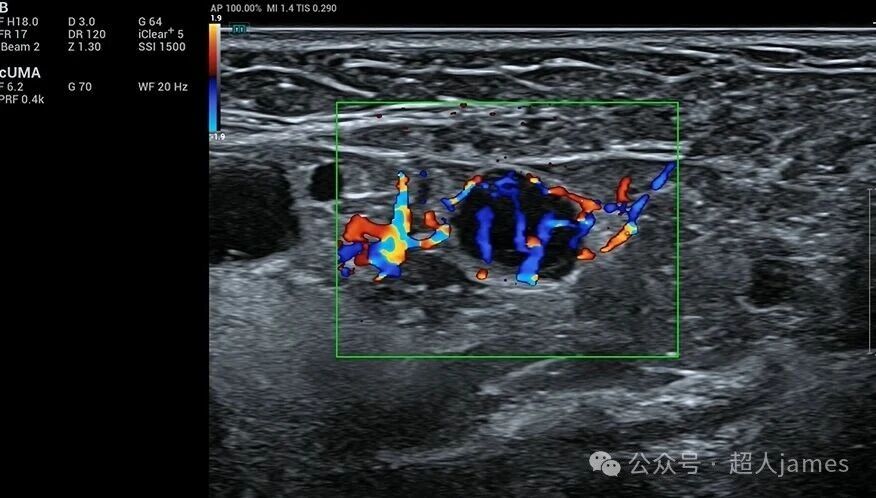Viewport: 876px width, 498px height.
Task: Click the F H18.0 frequency parameter
Action: coord(20,21)
